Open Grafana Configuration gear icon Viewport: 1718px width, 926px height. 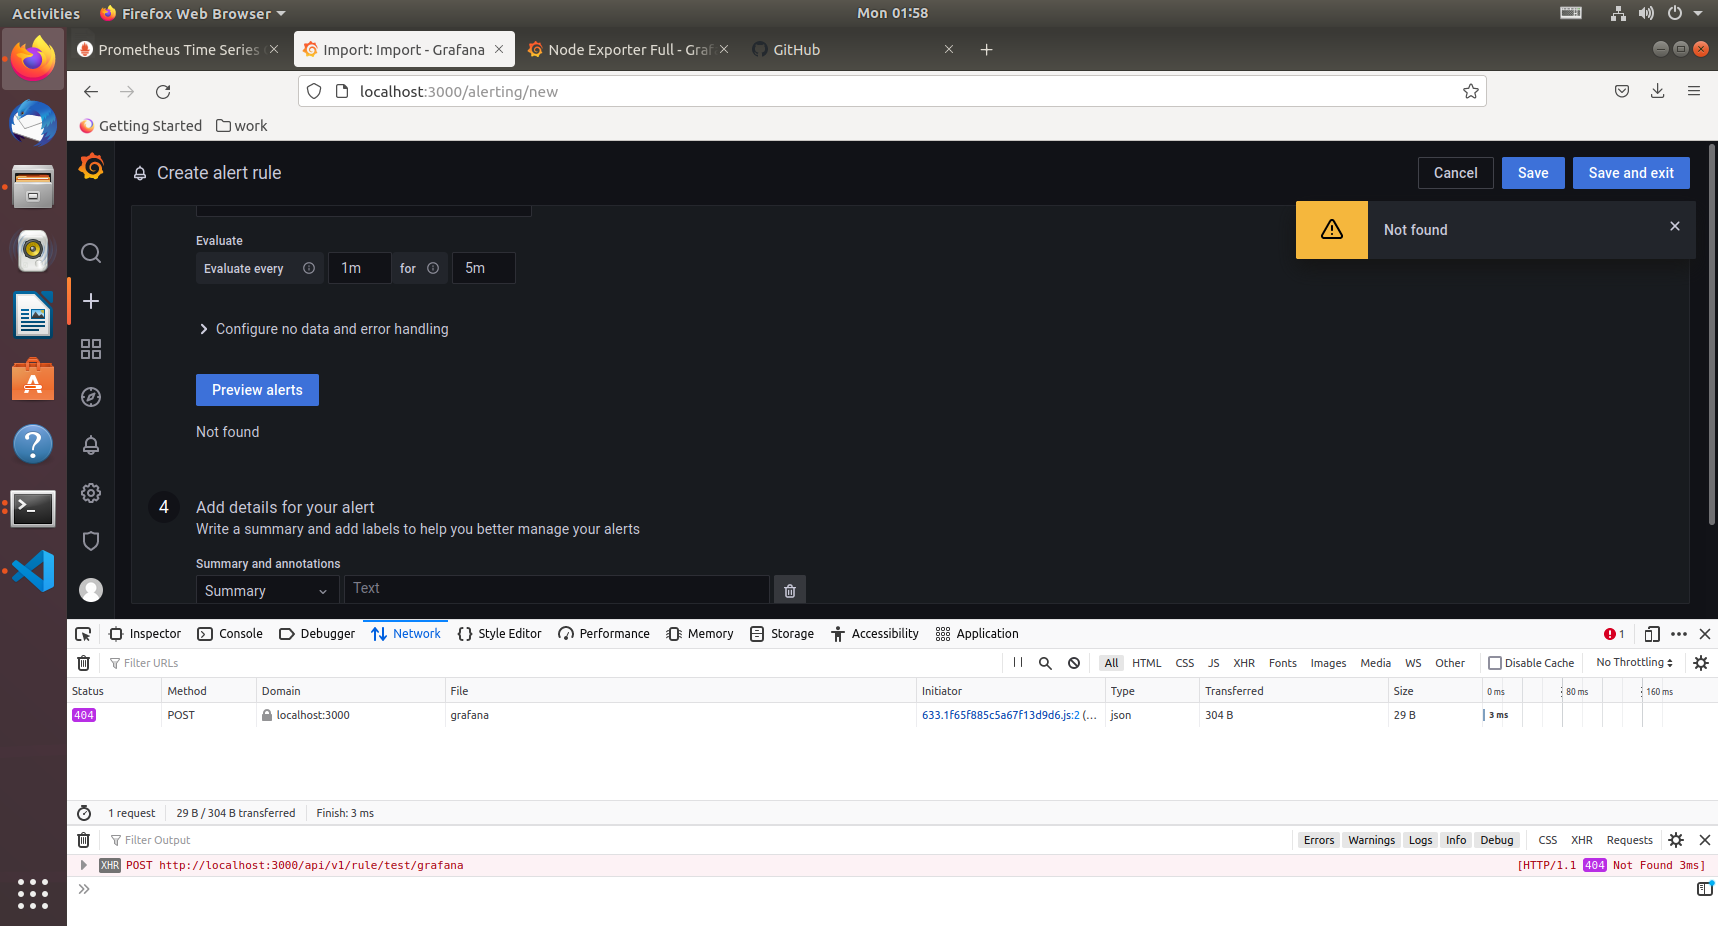pos(91,493)
